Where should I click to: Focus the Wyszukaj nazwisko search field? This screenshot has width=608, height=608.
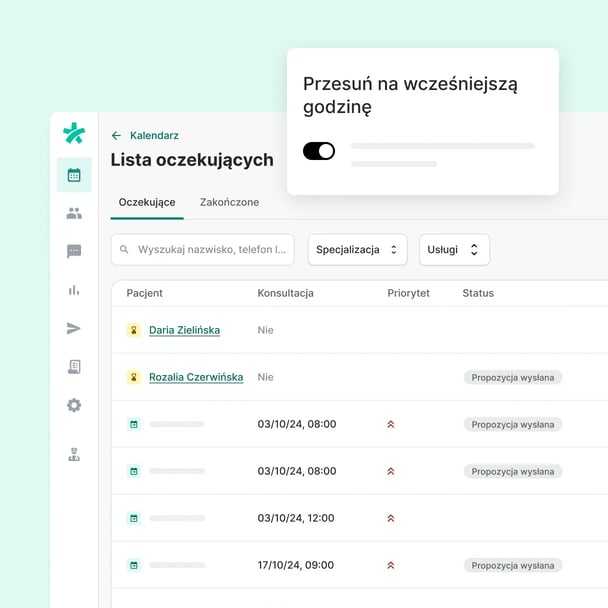(x=203, y=249)
